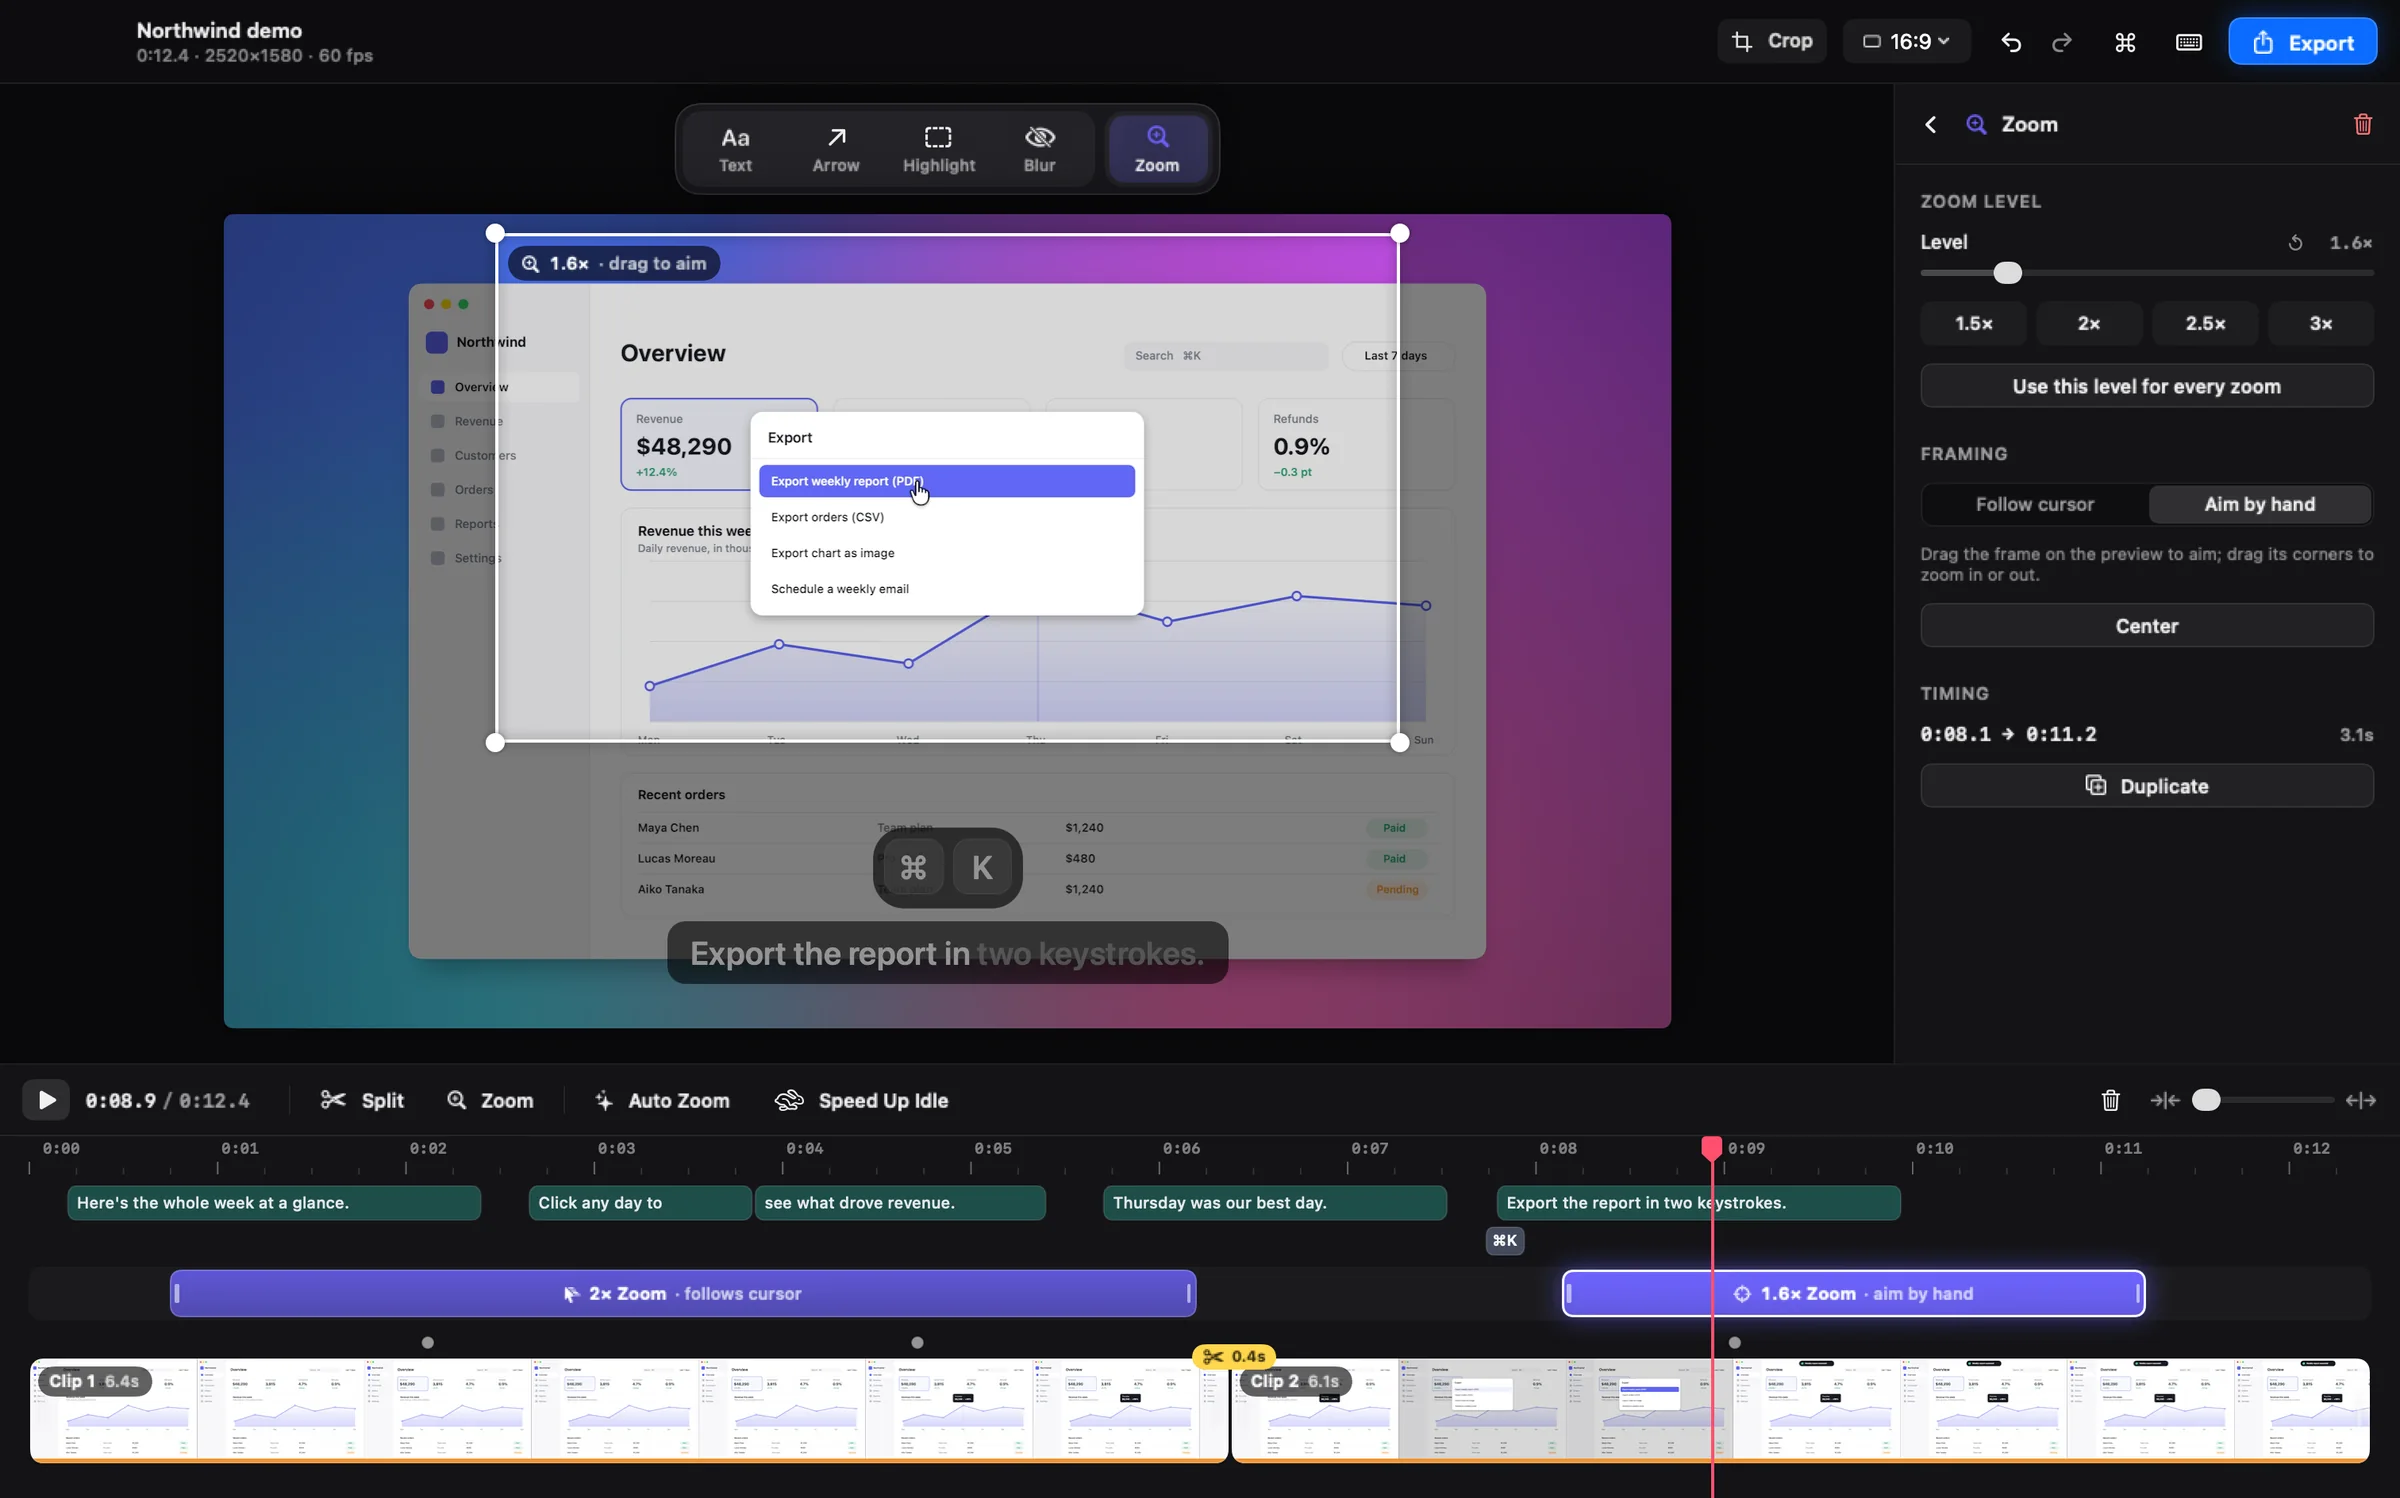Toggle the keyboard overlay icon

(2189, 42)
